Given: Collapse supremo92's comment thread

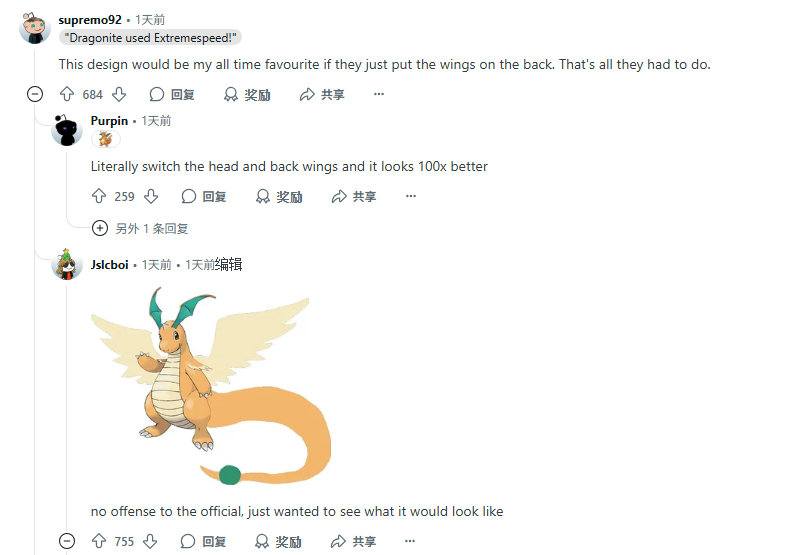Looking at the screenshot, I should (x=35, y=94).
